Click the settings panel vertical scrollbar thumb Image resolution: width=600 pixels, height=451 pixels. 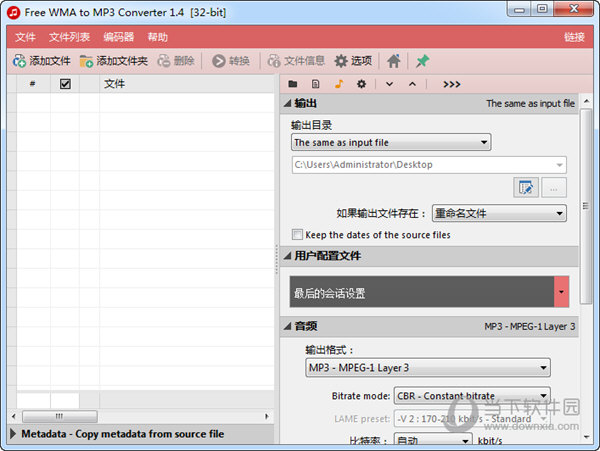pyautogui.click(x=585, y=206)
